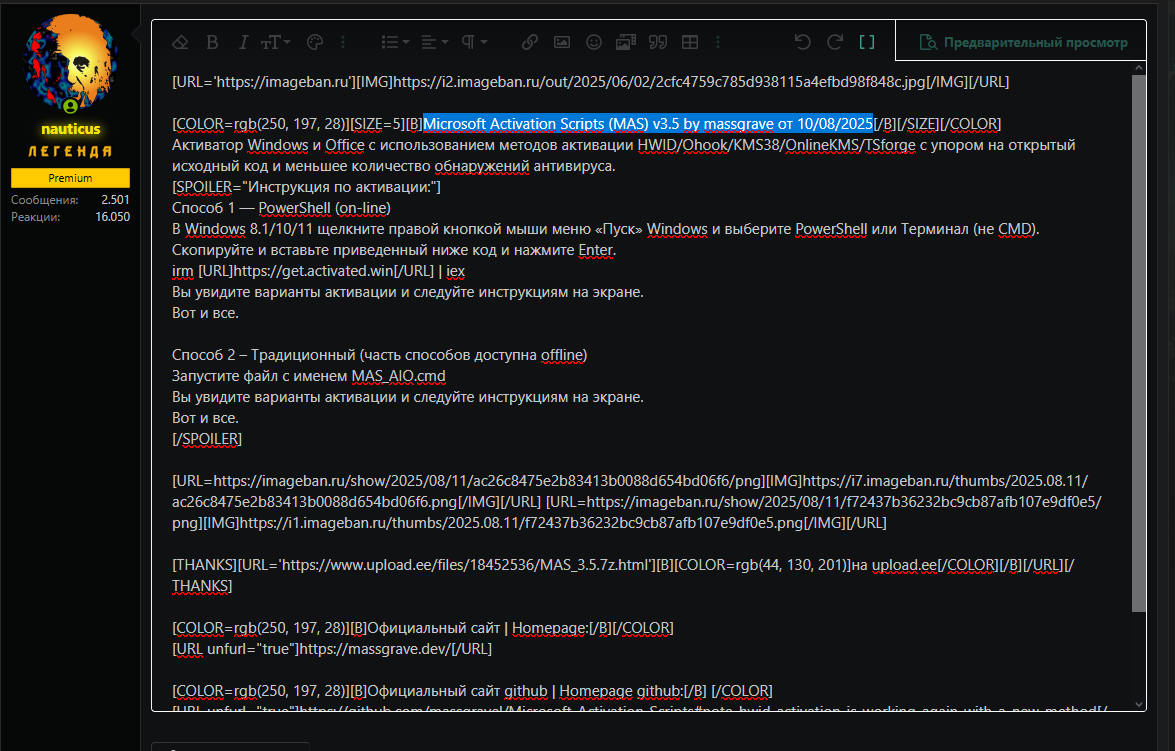Click the reactions count 16.050
The height and width of the screenshot is (751, 1175).
112,217
